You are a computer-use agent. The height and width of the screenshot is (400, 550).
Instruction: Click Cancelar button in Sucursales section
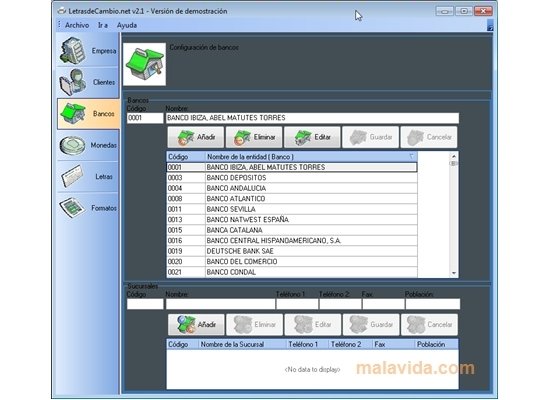[x=429, y=325]
